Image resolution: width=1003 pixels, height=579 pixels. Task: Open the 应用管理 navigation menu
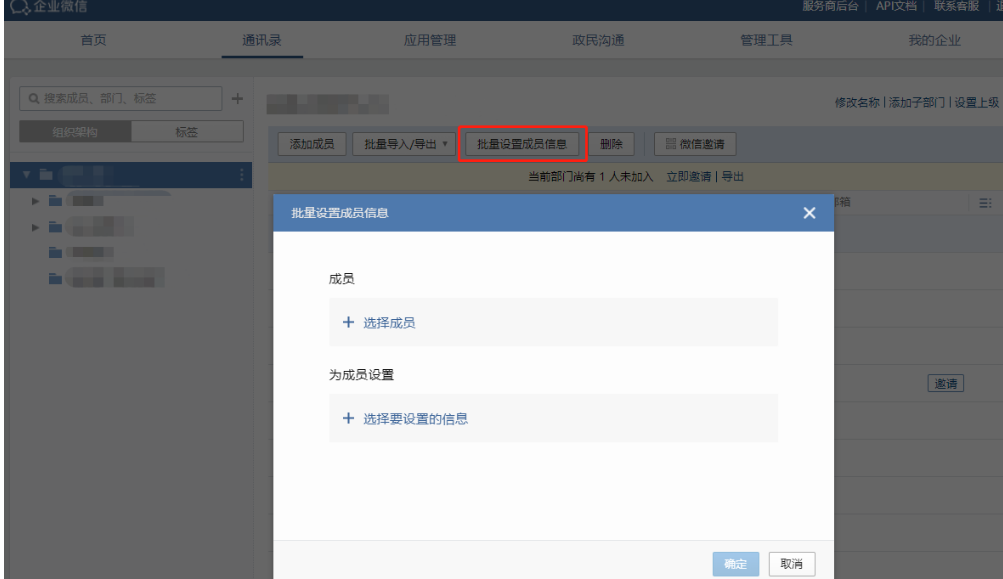coord(432,40)
